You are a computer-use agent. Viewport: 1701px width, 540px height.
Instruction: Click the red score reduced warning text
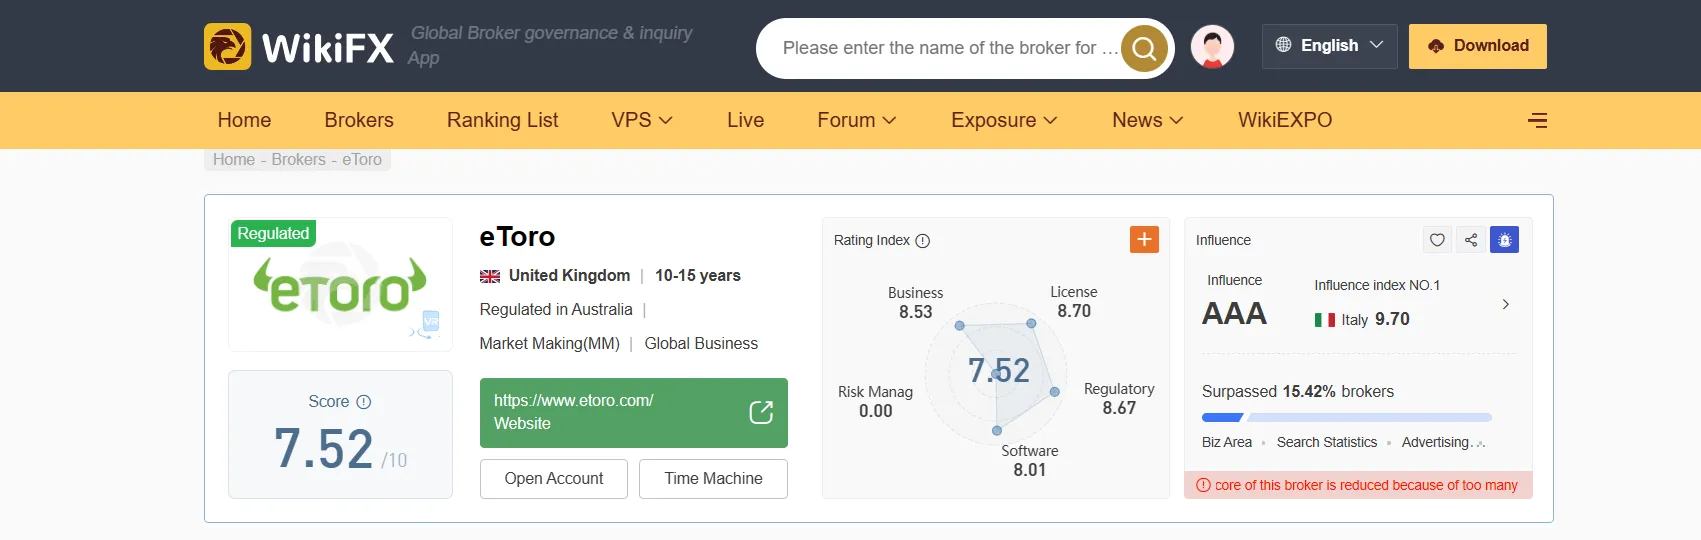1366,485
